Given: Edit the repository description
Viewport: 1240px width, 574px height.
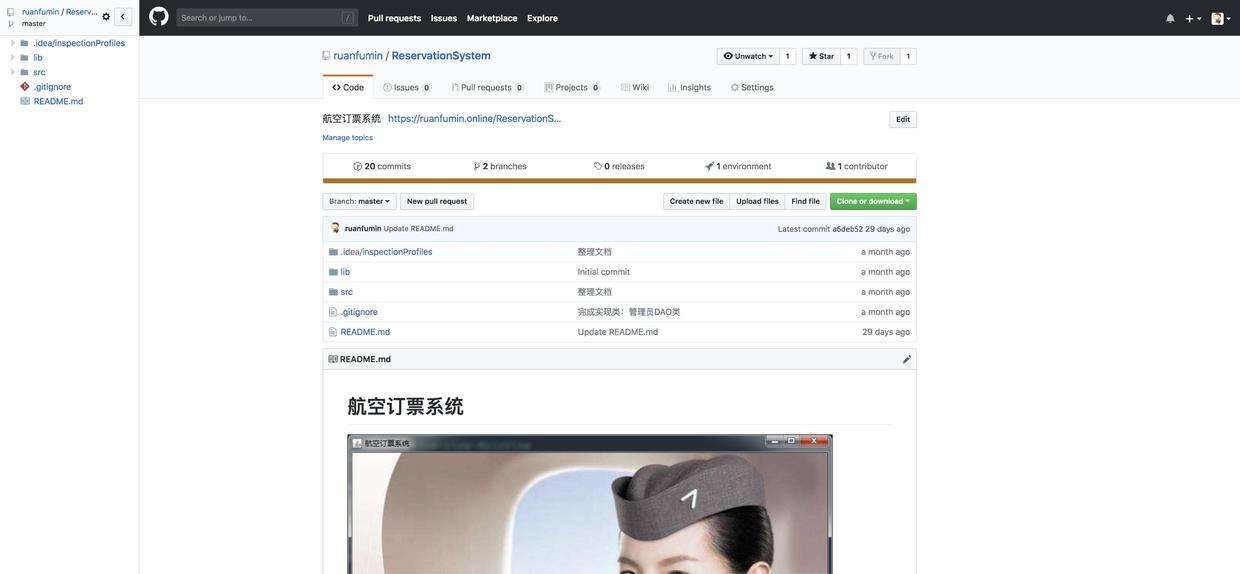Looking at the screenshot, I should click(x=903, y=119).
